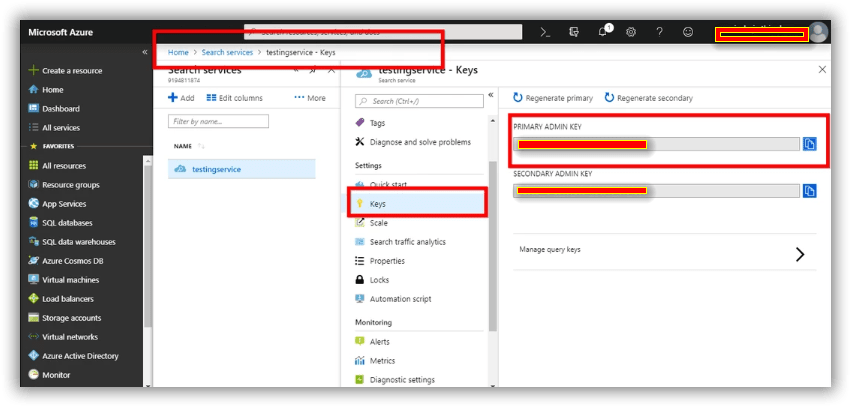
Task: Open the account avatar menu
Action: pos(818,32)
